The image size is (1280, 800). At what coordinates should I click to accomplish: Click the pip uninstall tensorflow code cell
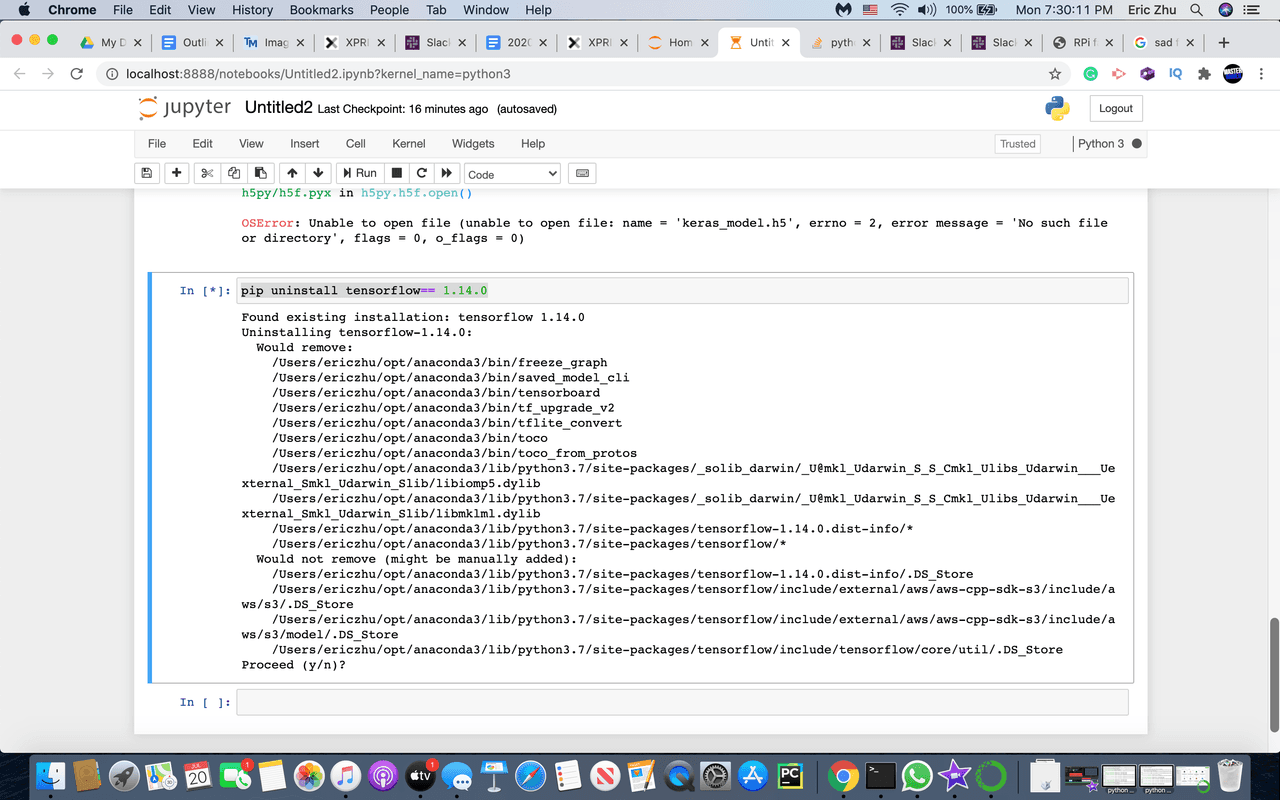pos(684,291)
